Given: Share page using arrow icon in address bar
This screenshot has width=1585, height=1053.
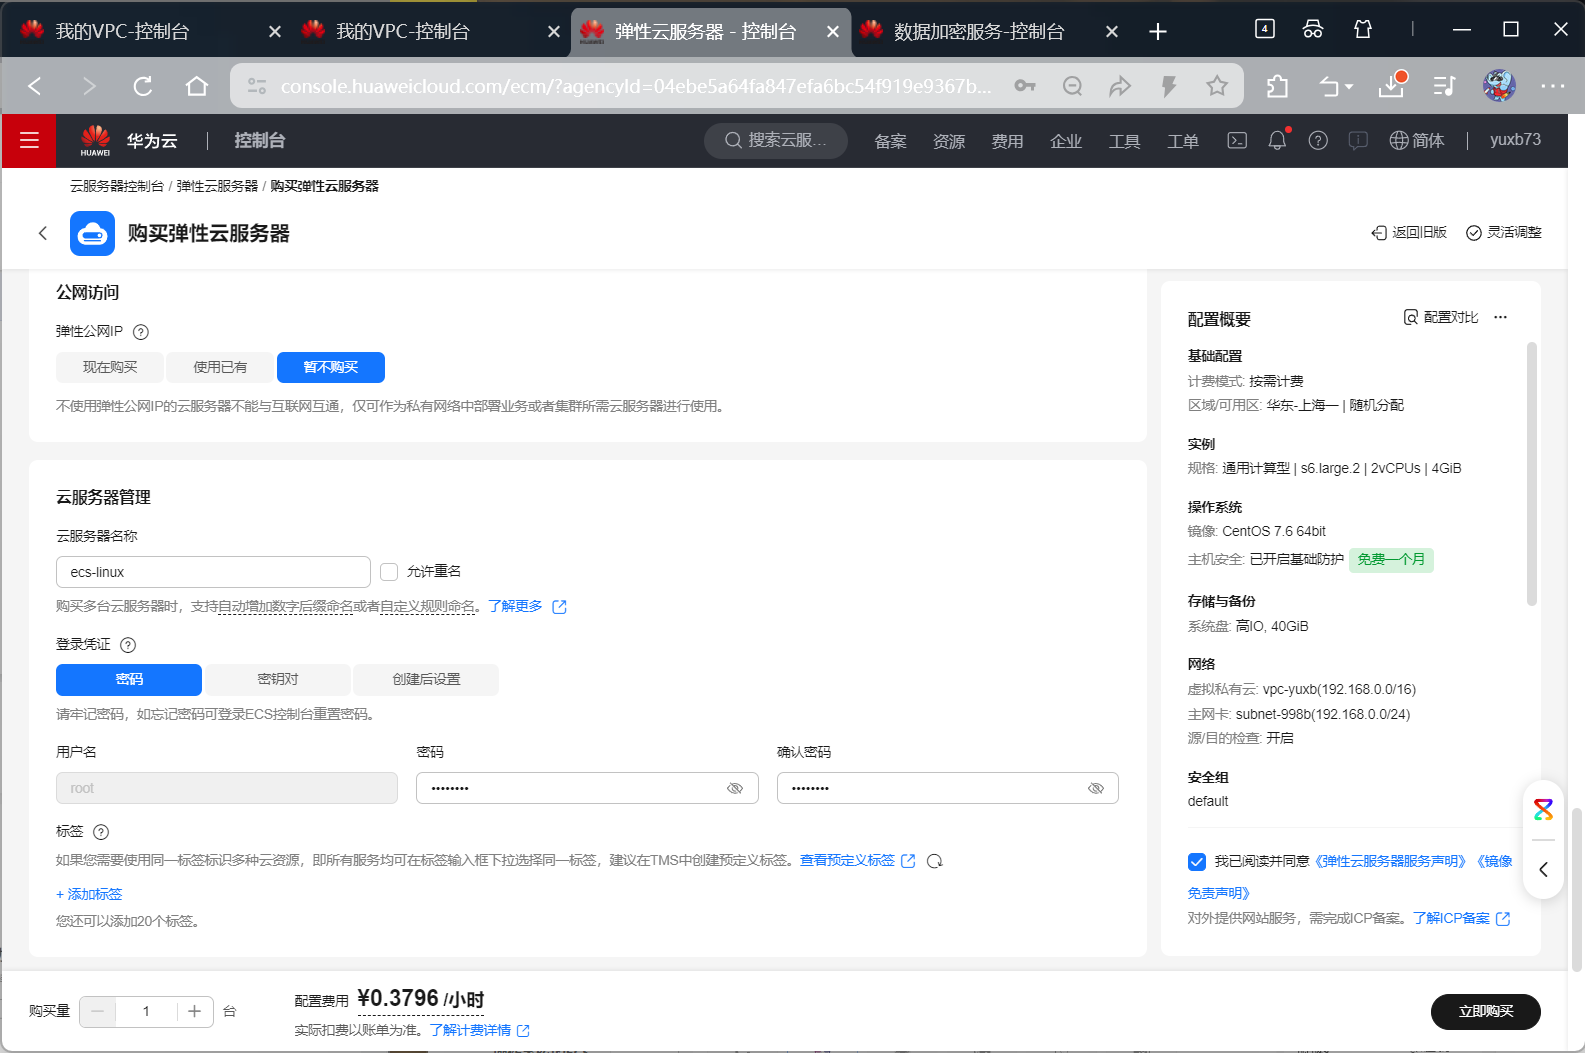Looking at the screenshot, I should click(1120, 86).
